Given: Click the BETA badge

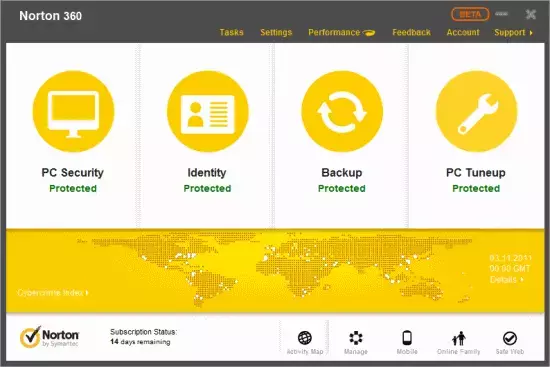Looking at the screenshot, I should point(470,14).
